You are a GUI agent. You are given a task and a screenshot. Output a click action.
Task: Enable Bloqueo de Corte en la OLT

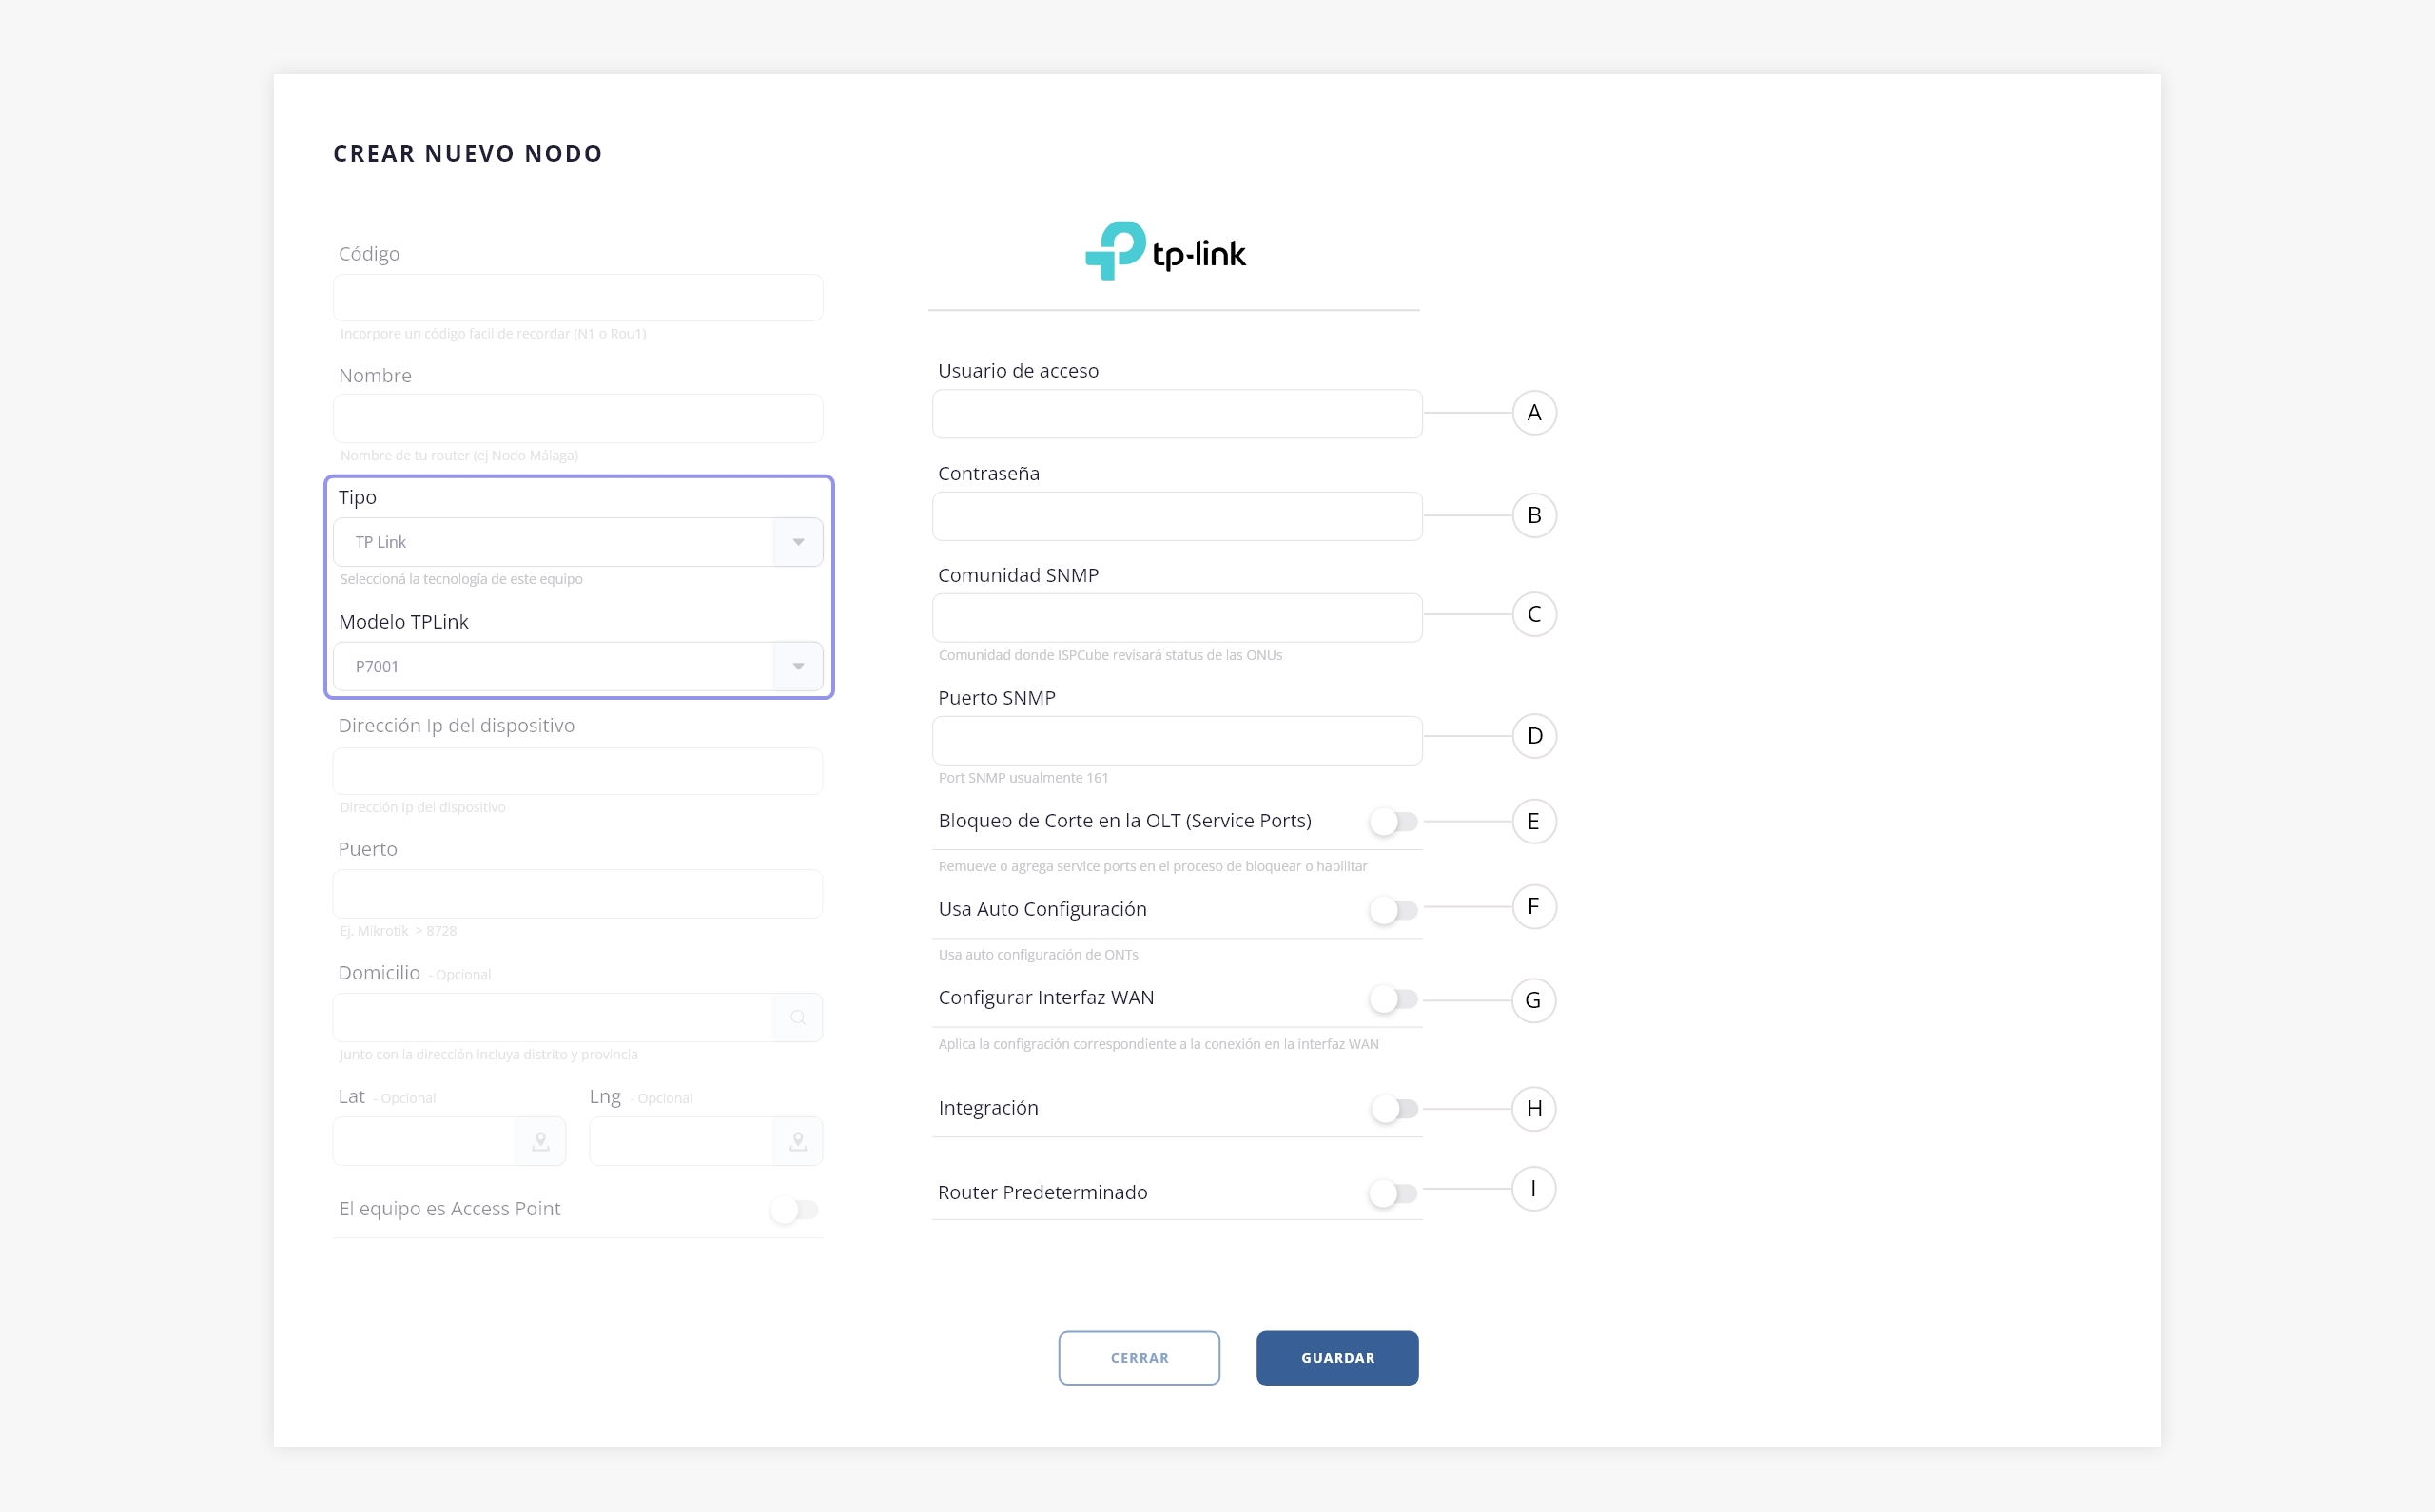1394,822
